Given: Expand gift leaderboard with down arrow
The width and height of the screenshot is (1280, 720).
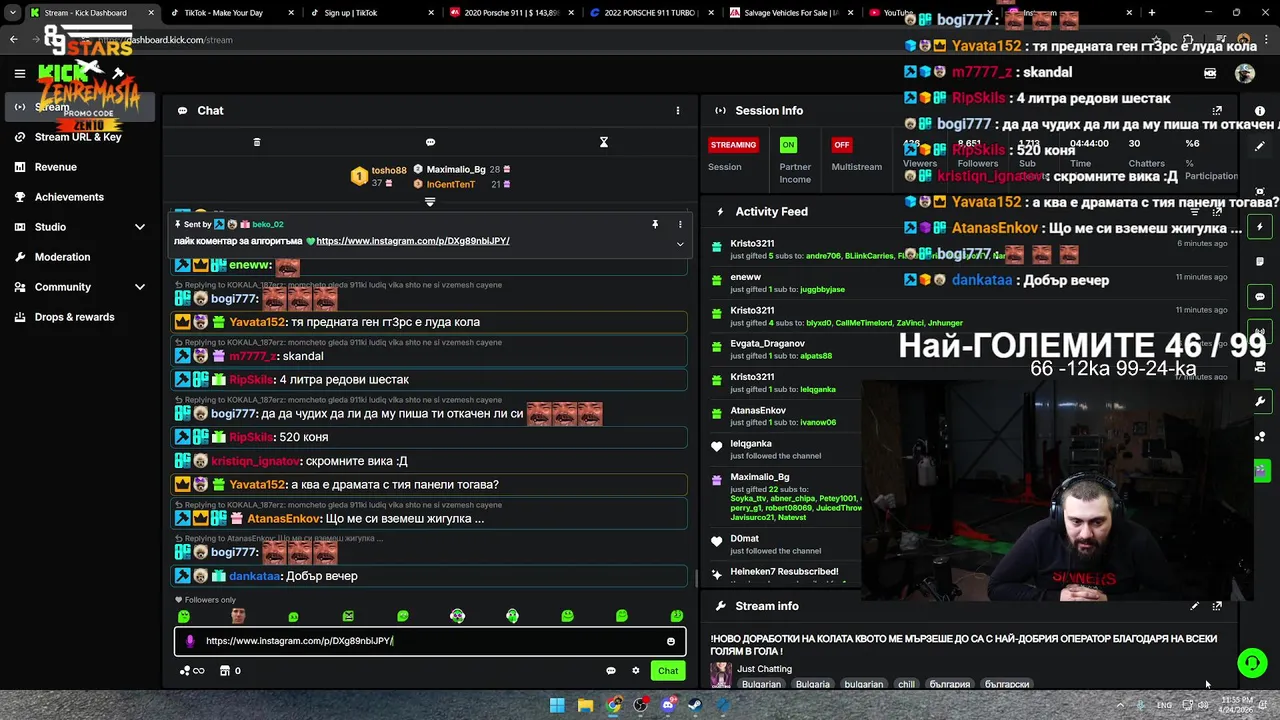Looking at the screenshot, I should click(430, 201).
